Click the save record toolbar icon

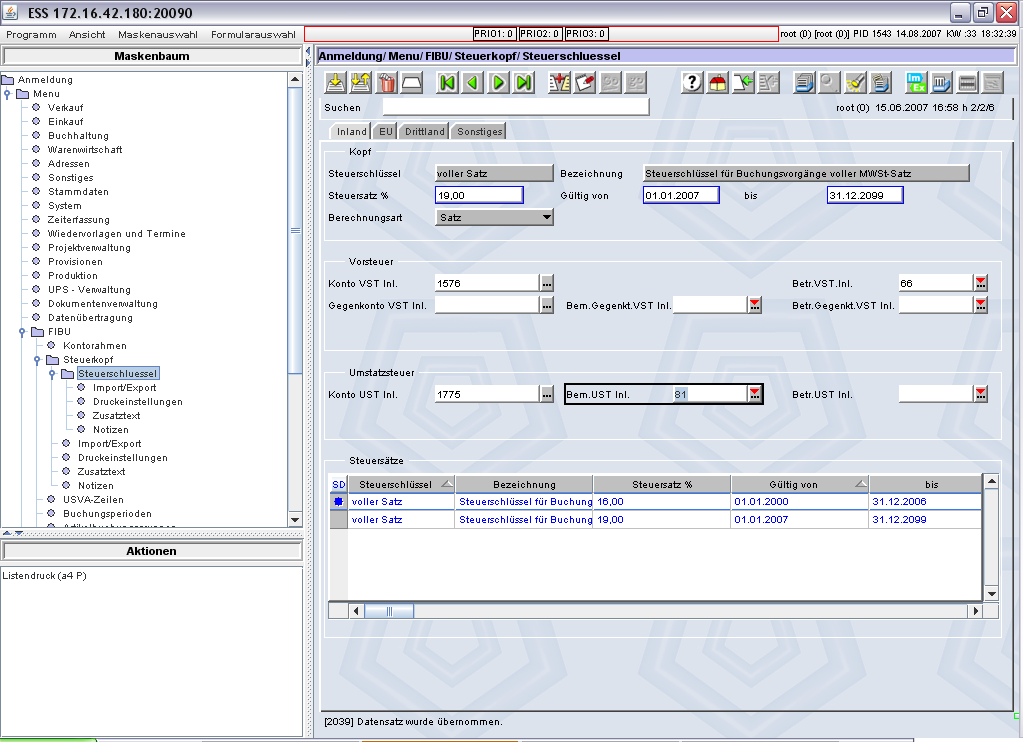click(335, 83)
